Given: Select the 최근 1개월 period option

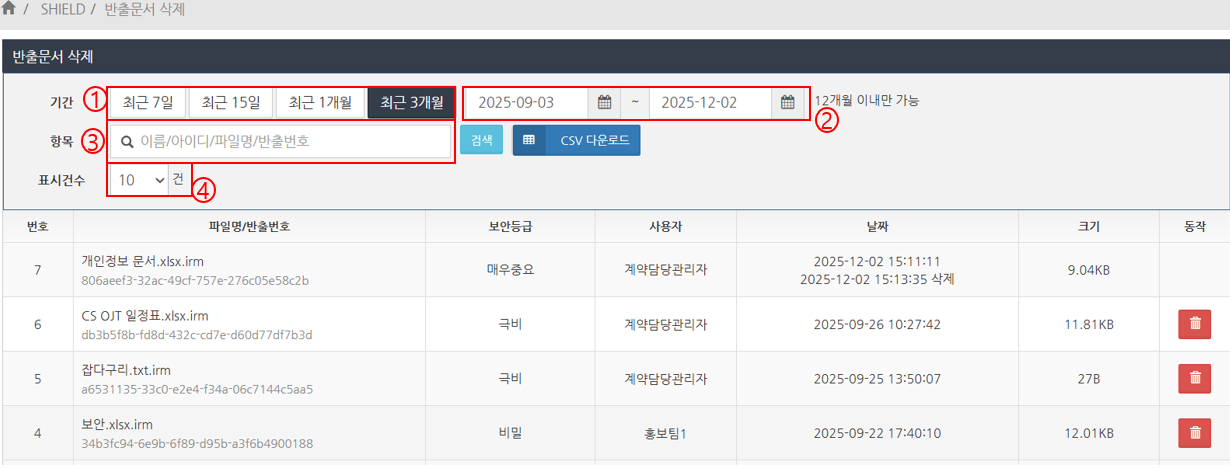Looking at the screenshot, I should 320,102.
